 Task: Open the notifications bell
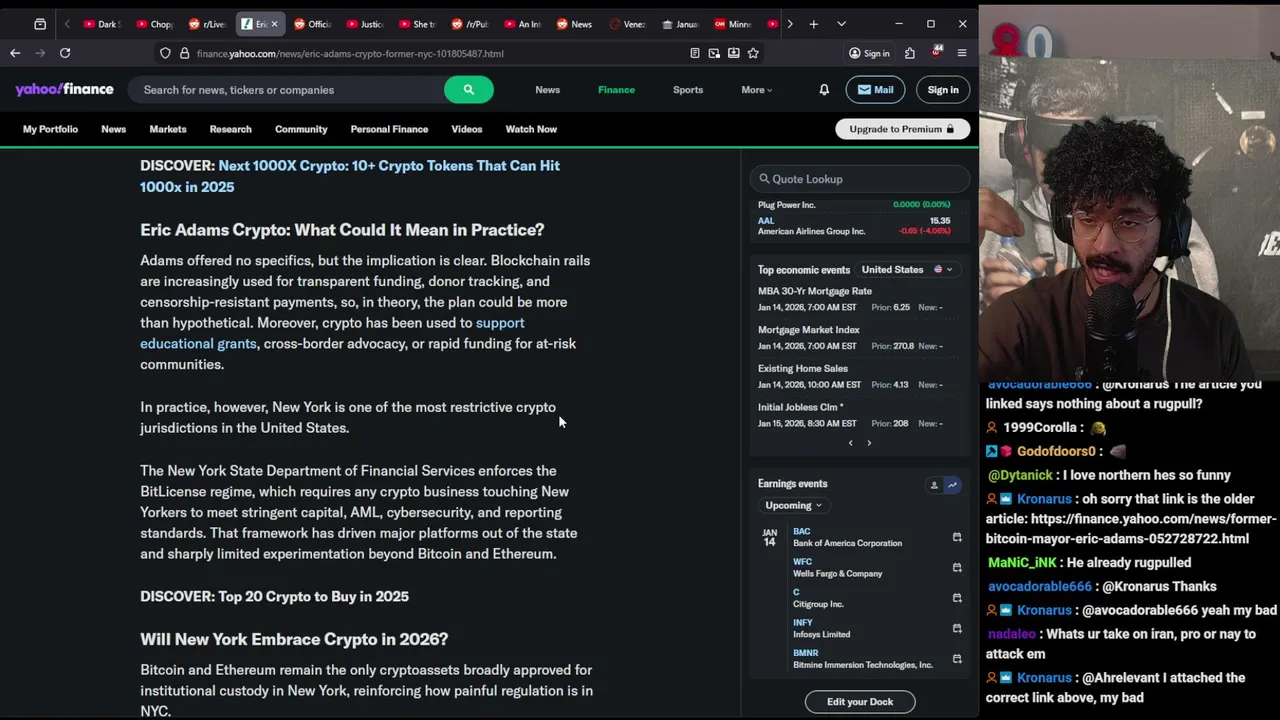pos(824,89)
